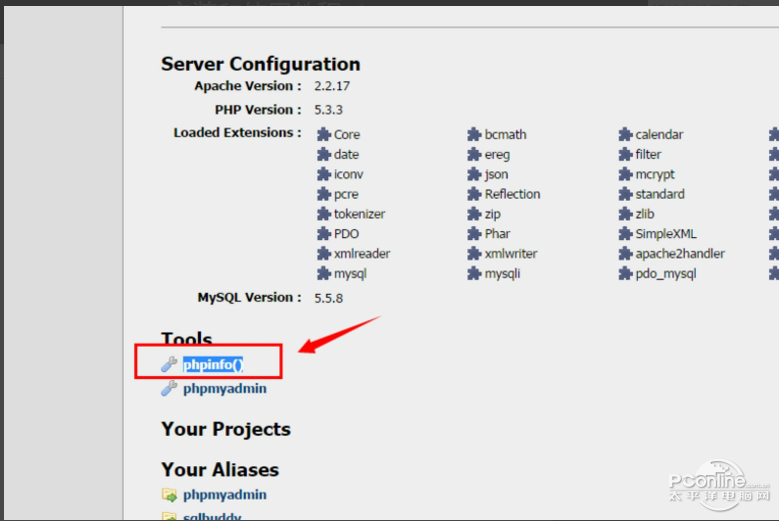Viewport: 779px width, 521px height.
Task: Click the puzzle icon next to Reflection
Action: coord(474,194)
